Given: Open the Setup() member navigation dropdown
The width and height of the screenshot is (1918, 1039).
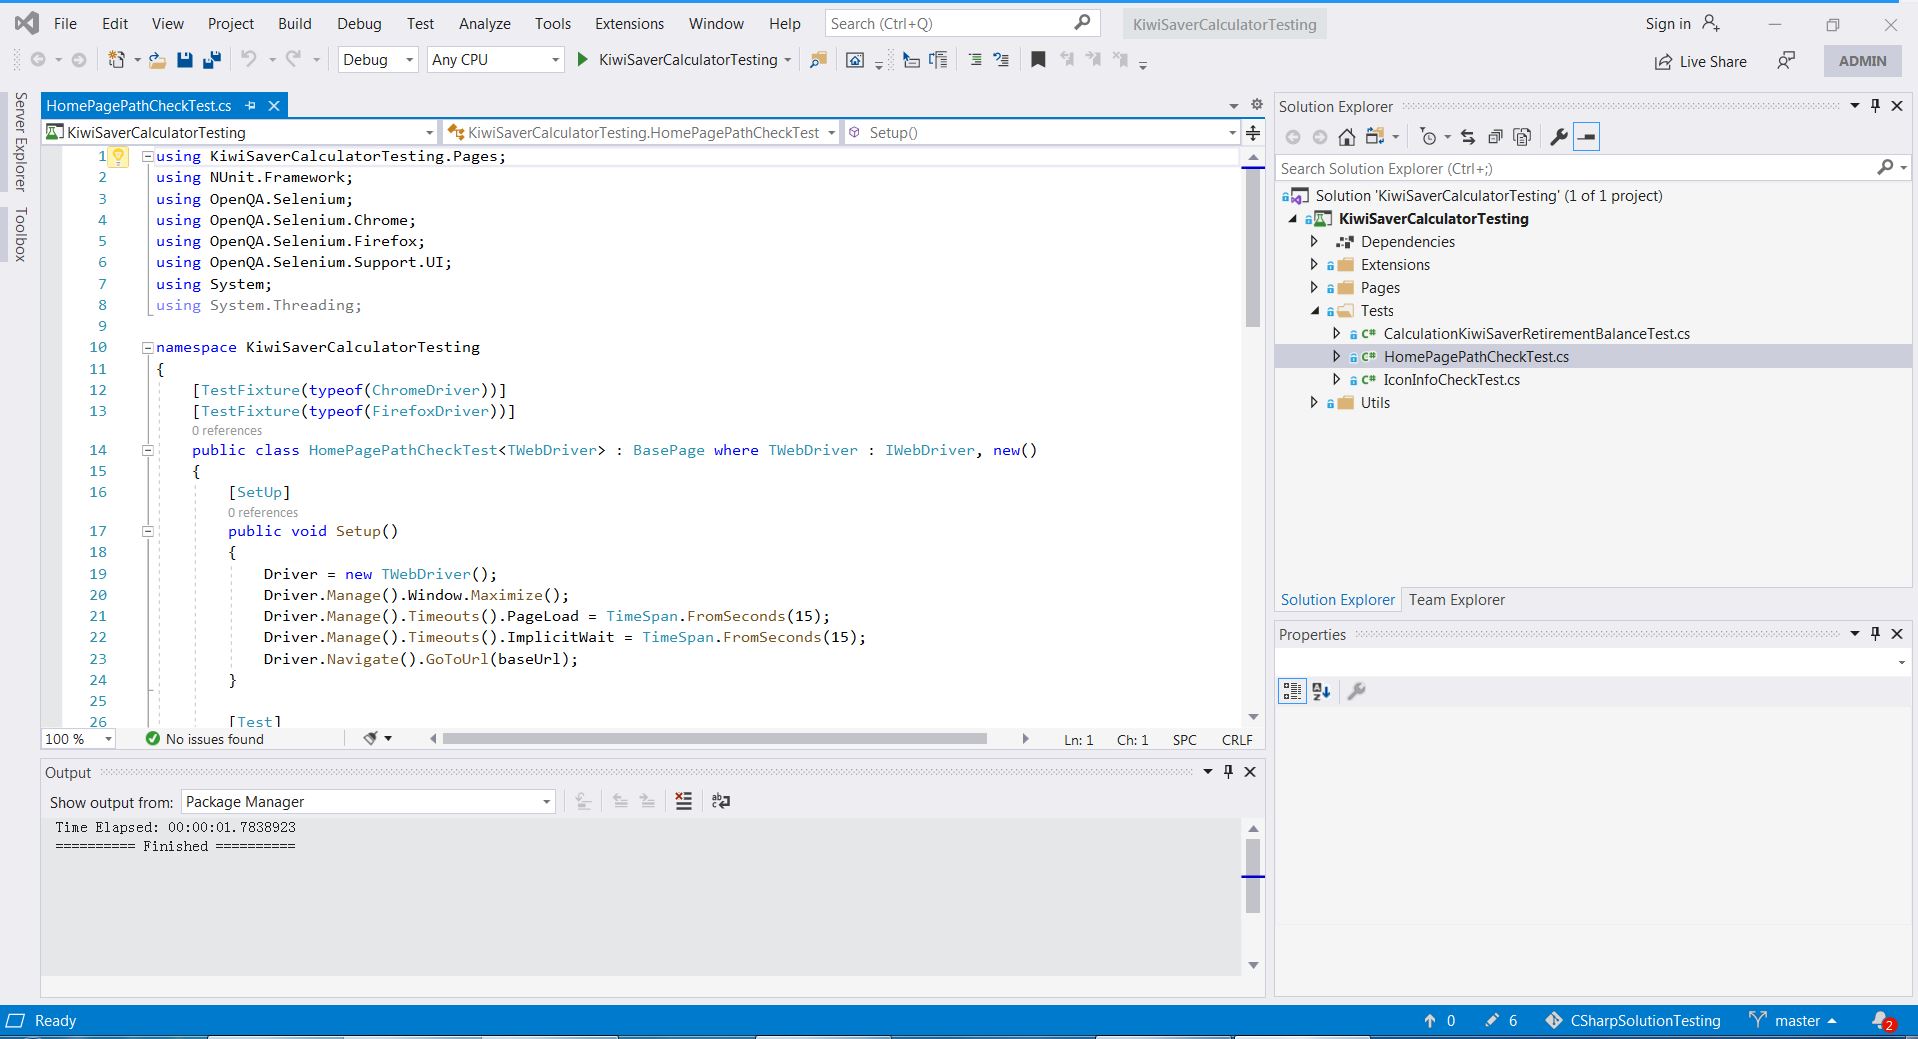Looking at the screenshot, I should click(x=1041, y=132).
